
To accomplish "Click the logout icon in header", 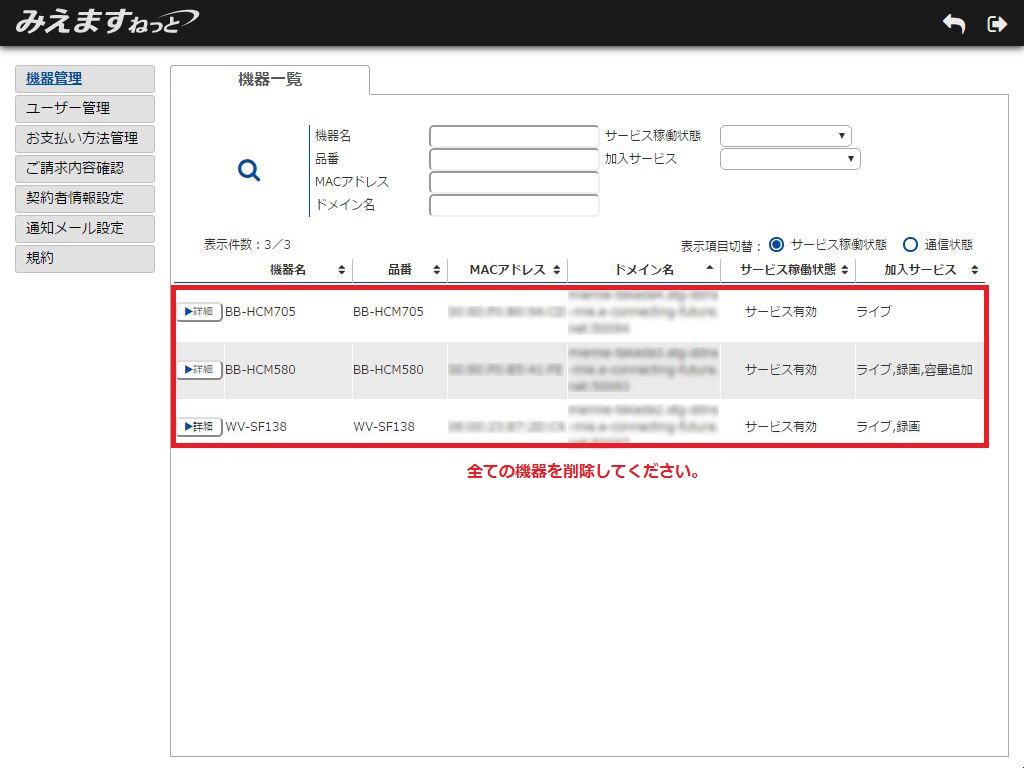I will tap(996, 25).
